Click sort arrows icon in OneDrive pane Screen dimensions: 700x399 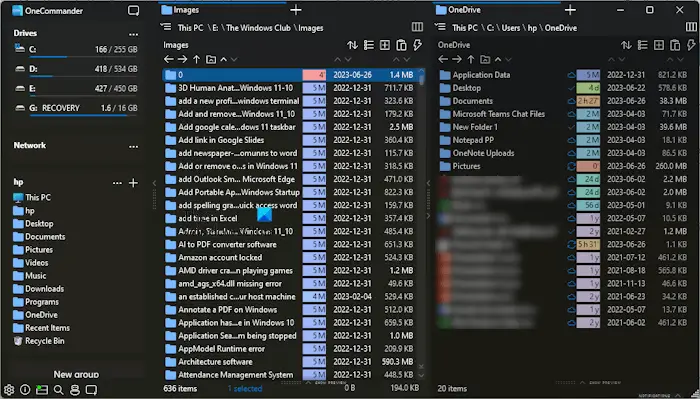pos(626,45)
